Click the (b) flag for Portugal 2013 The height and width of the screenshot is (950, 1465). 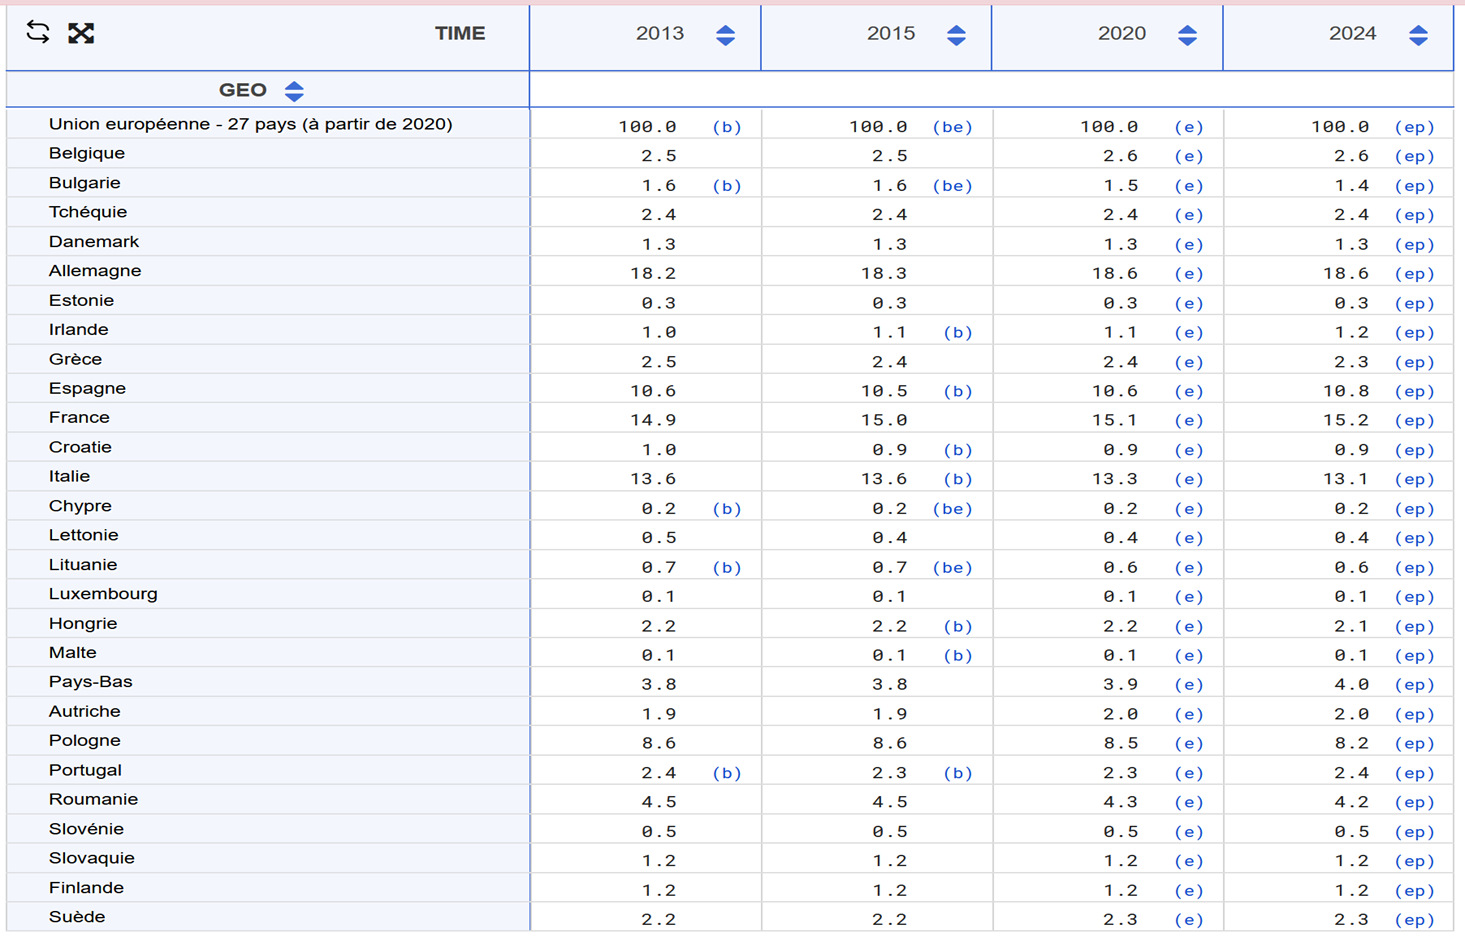(x=726, y=773)
